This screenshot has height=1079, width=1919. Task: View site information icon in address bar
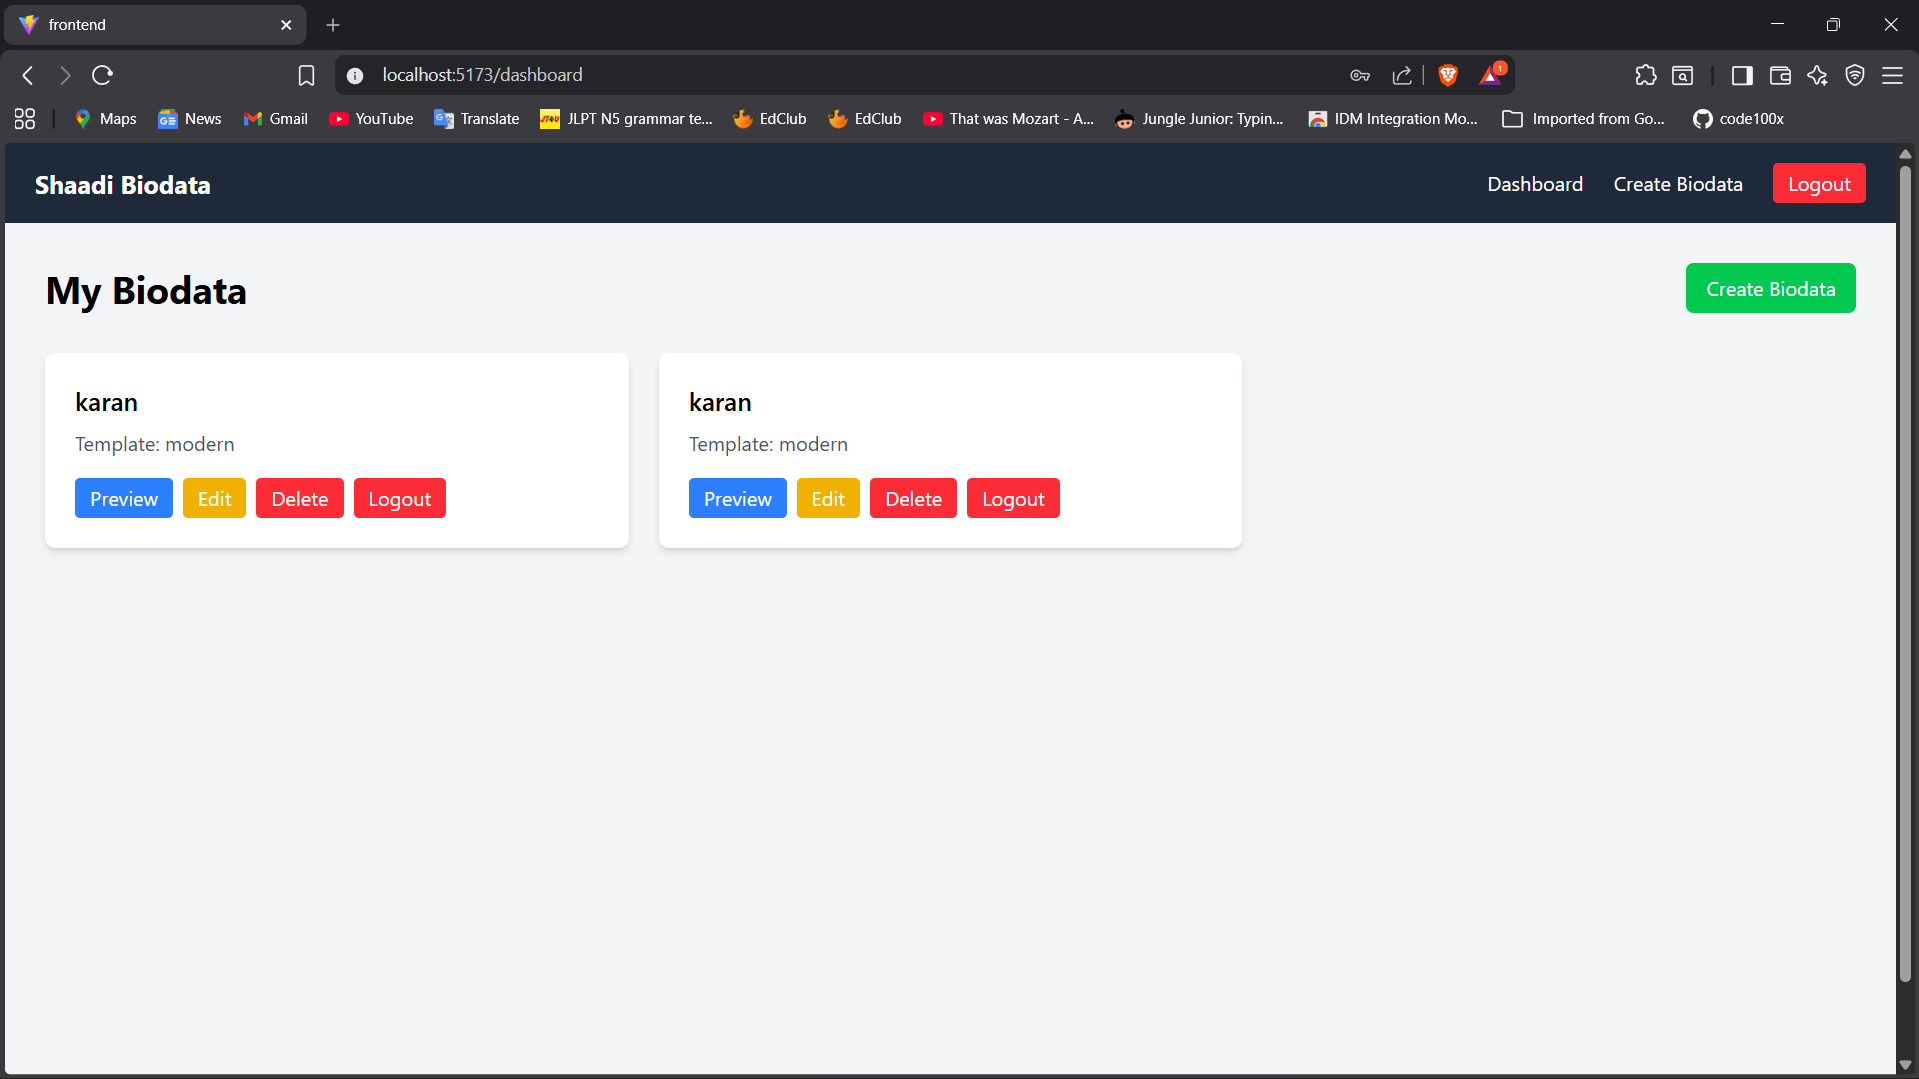click(x=355, y=75)
